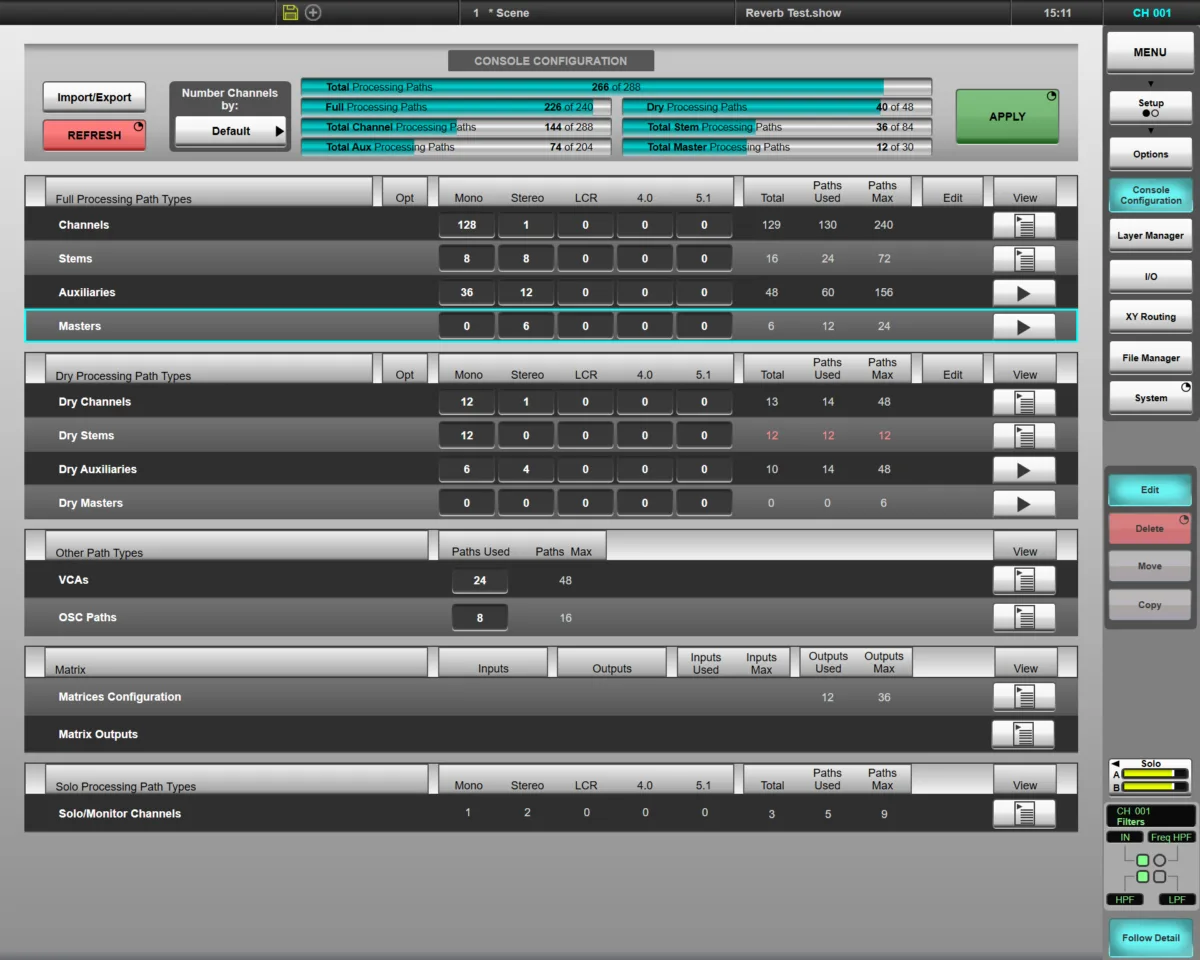
Task: Open the OSC Paths view list icon
Action: tap(1024, 617)
